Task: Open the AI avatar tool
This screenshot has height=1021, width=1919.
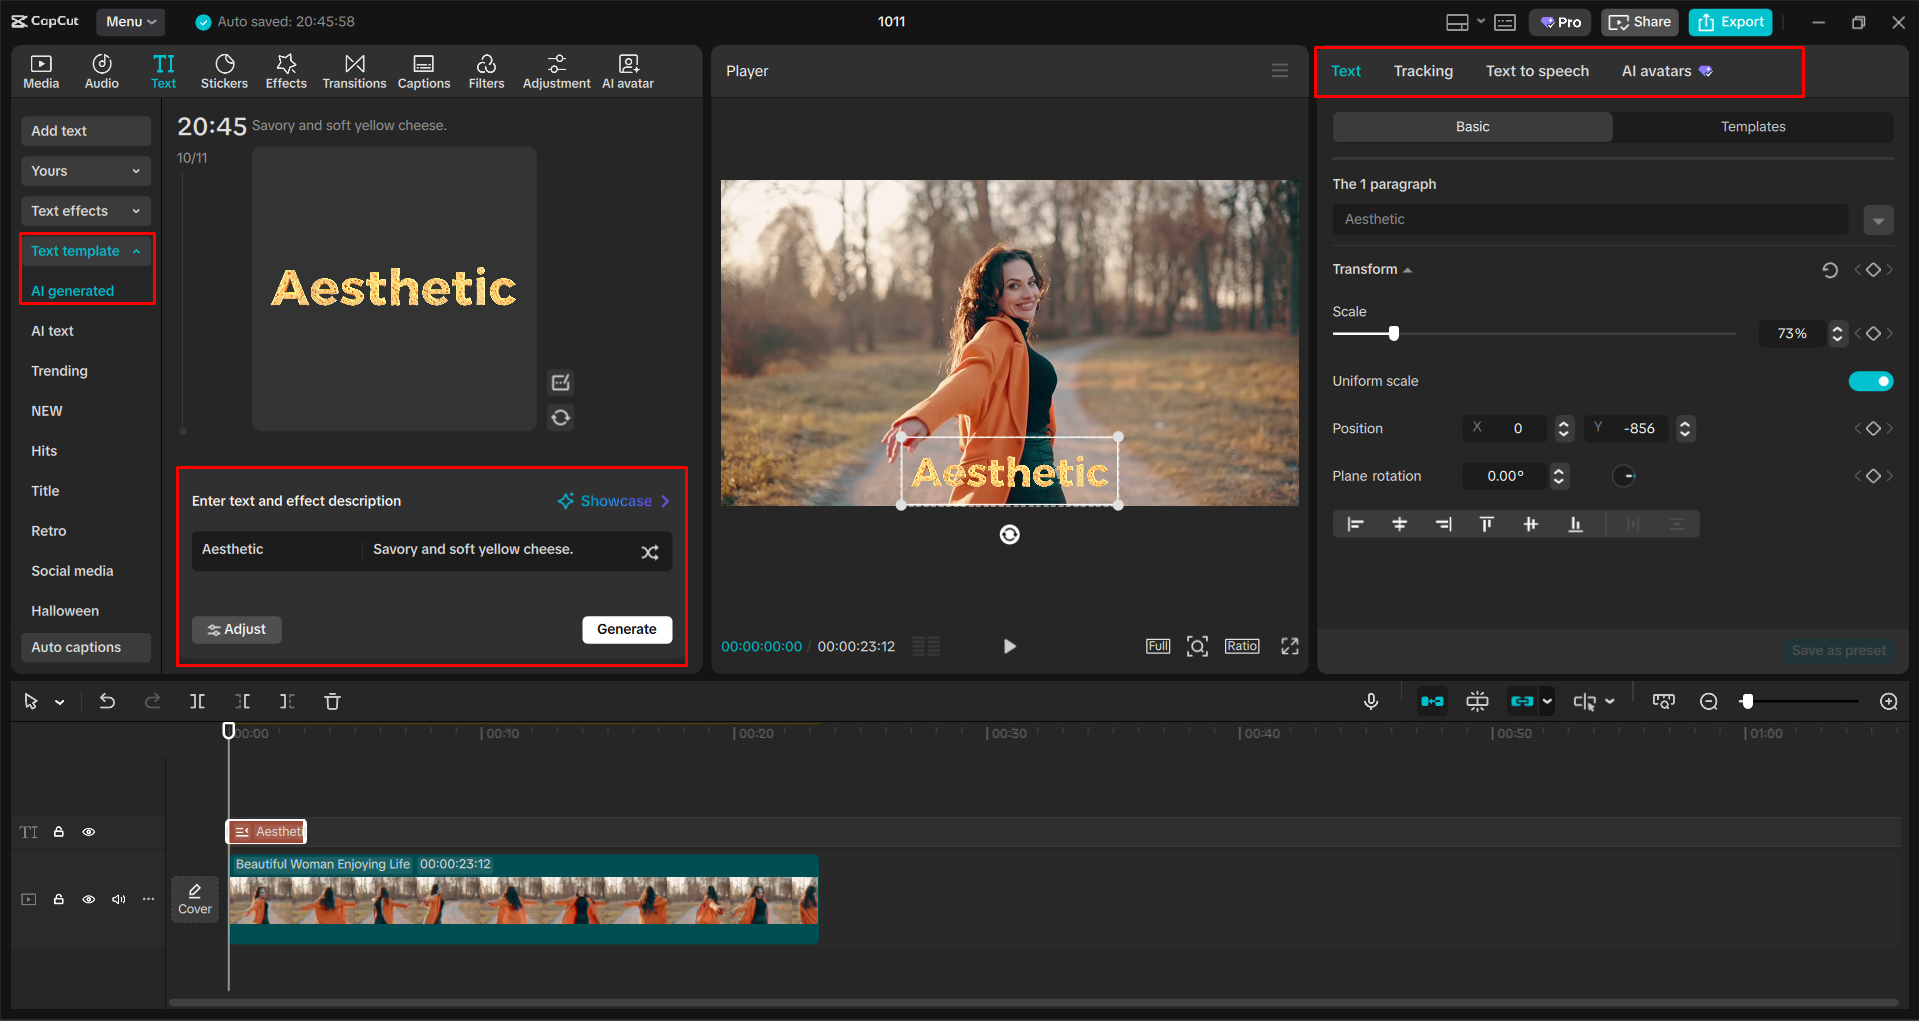Action: (x=627, y=70)
